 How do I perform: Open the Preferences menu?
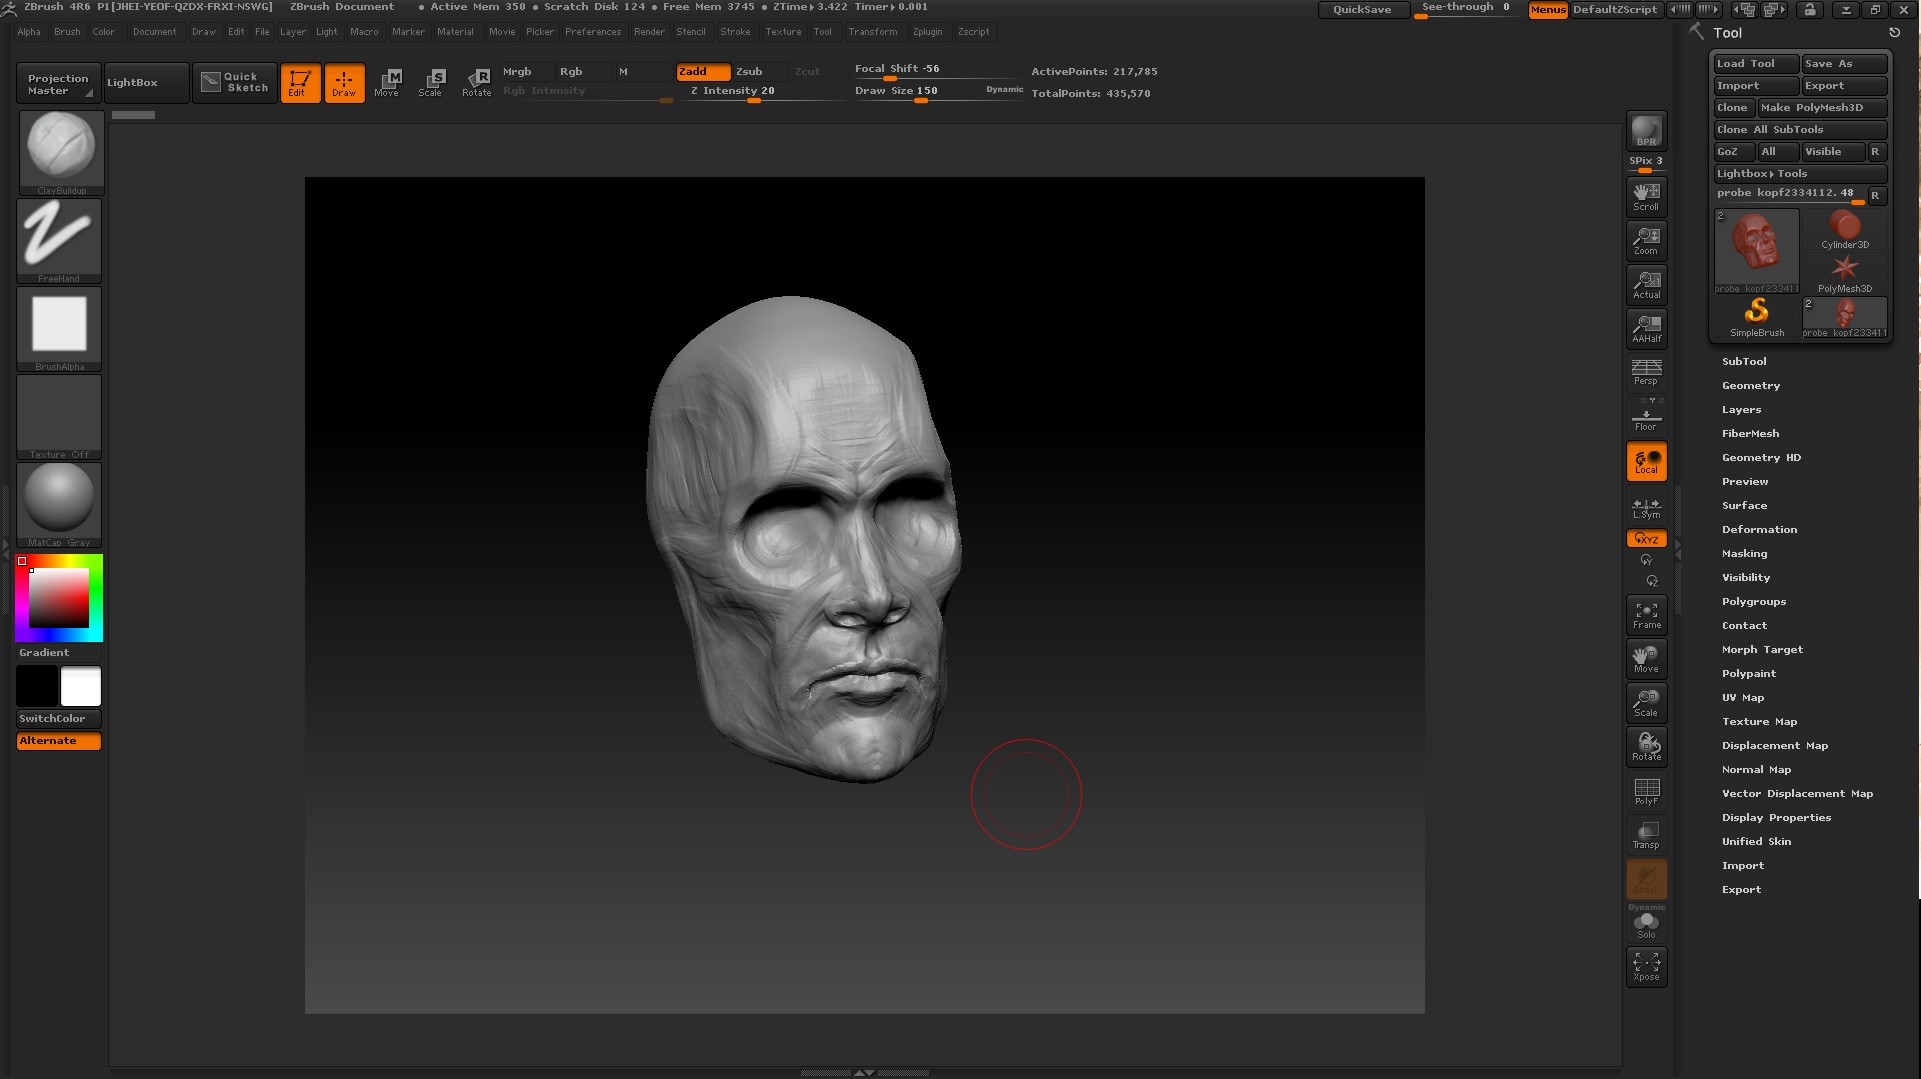592,32
